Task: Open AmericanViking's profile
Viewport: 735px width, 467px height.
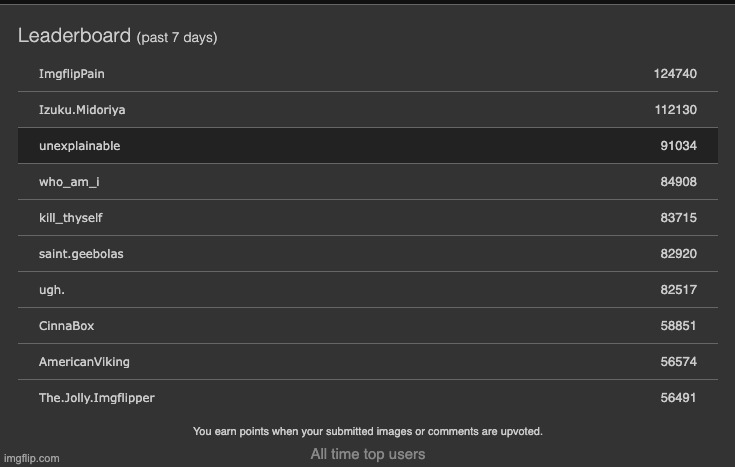Action: click(84, 362)
